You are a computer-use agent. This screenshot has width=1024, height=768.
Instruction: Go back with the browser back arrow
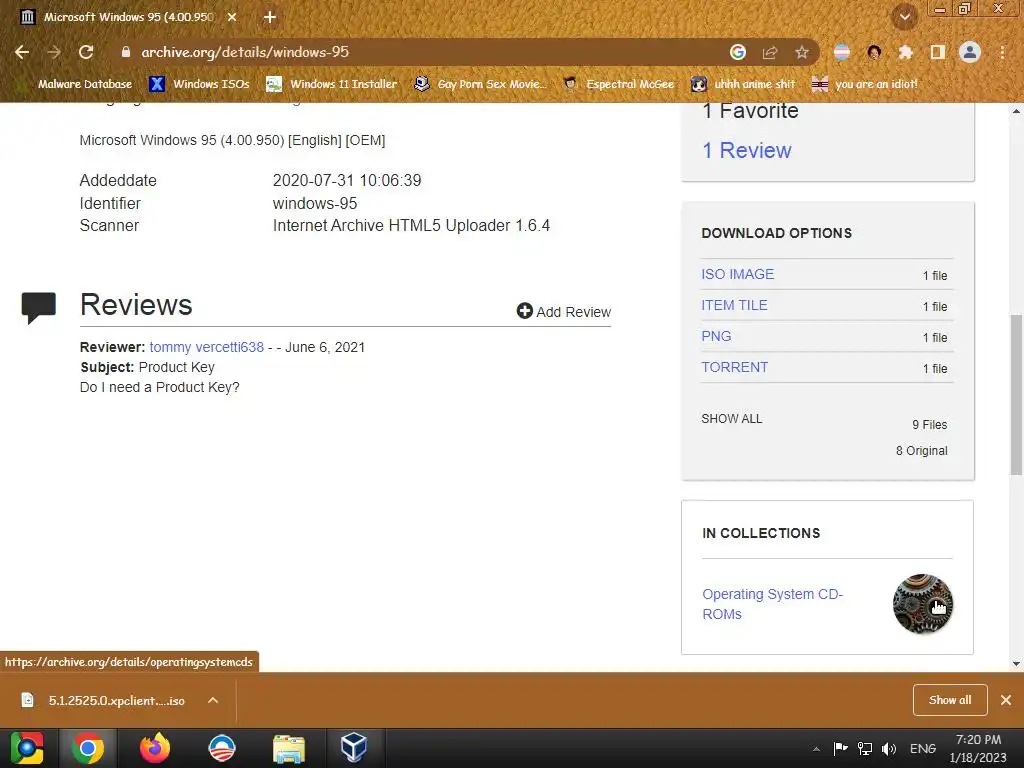[x=22, y=52]
